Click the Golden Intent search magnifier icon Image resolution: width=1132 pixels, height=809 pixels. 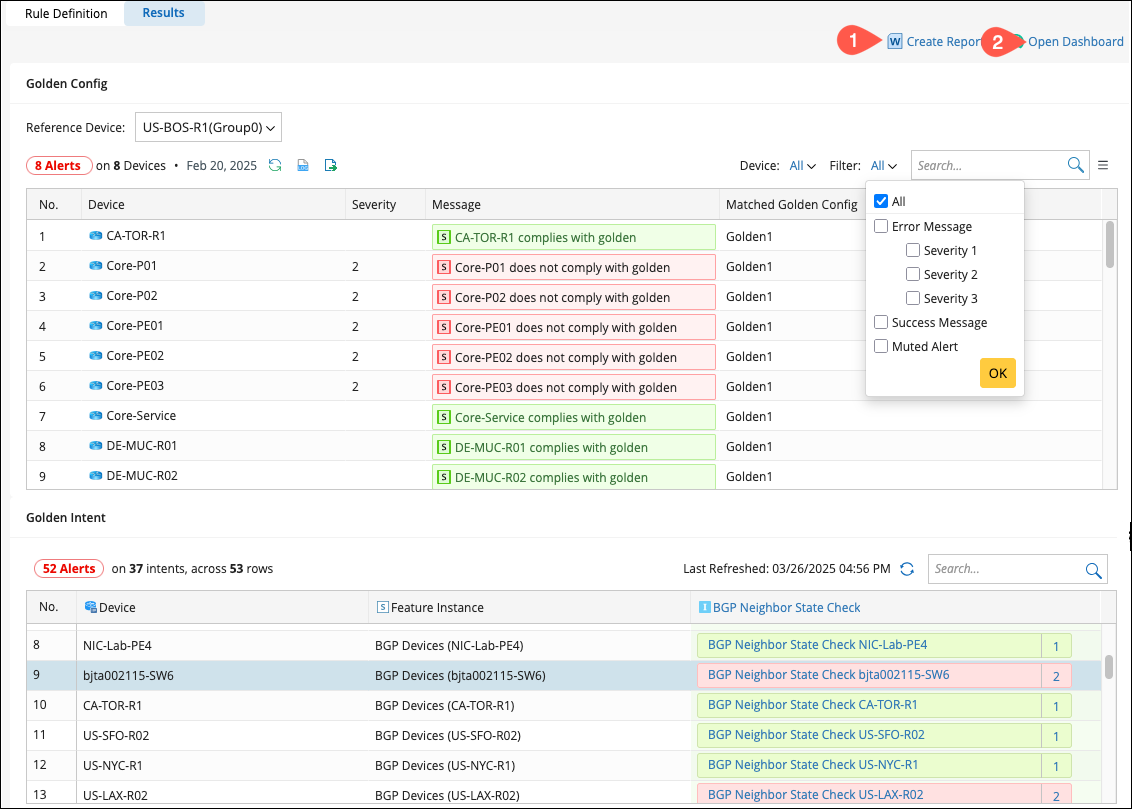[x=1093, y=569]
